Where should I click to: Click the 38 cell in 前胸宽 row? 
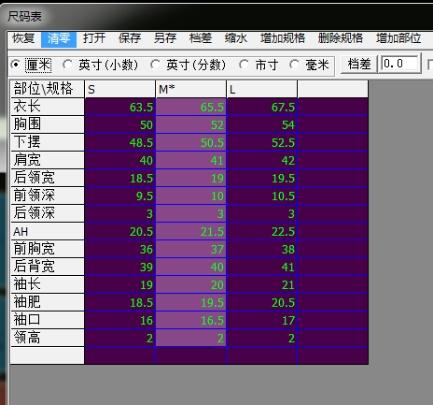[262, 249]
